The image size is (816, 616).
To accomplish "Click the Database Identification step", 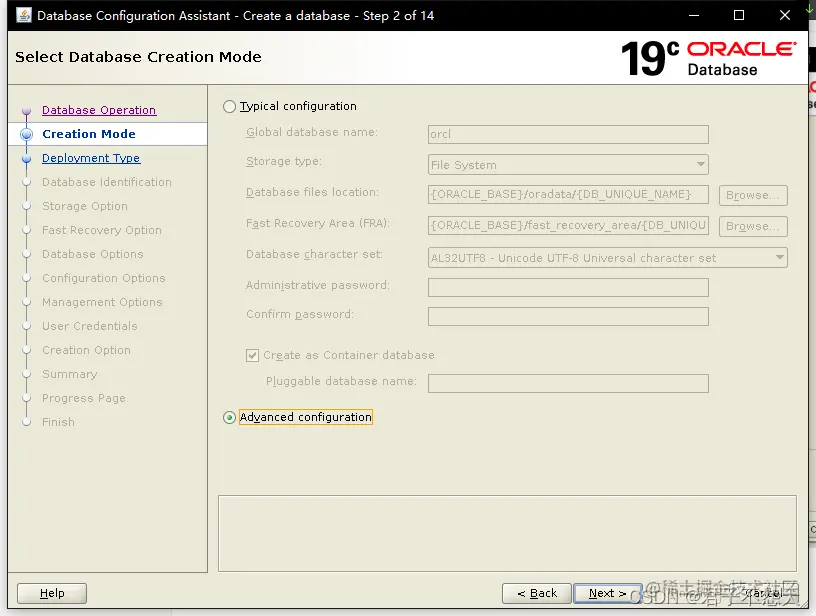I will coord(107,182).
